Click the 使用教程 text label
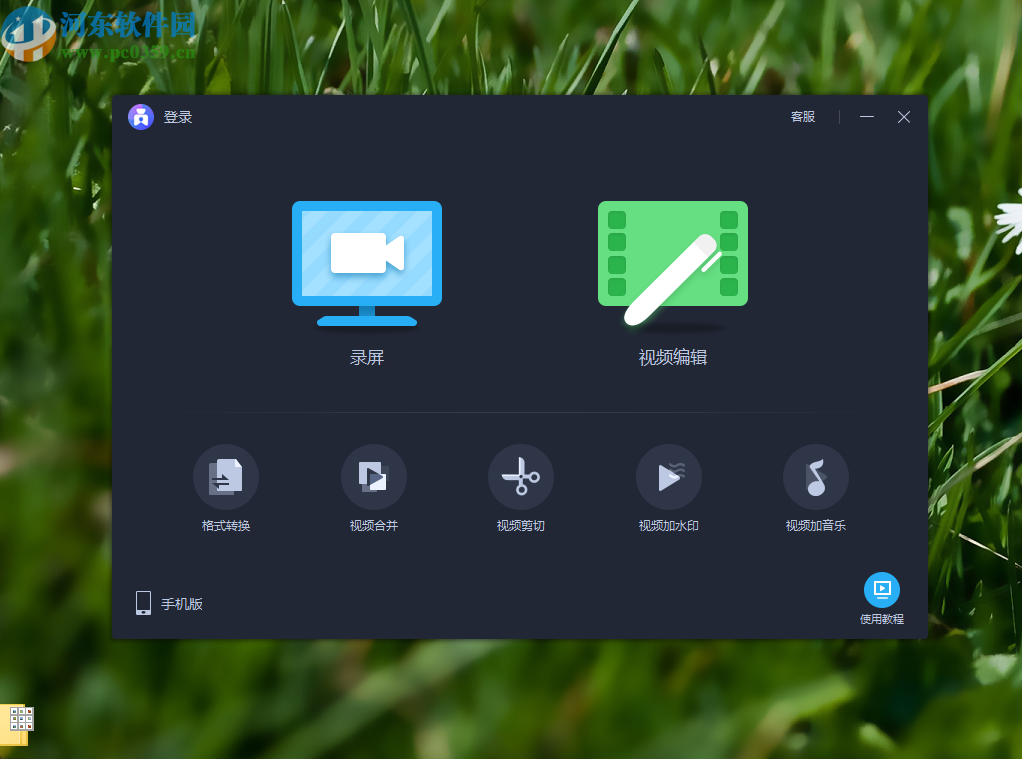Image resolution: width=1022 pixels, height=759 pixels. [x=882, y=619]
